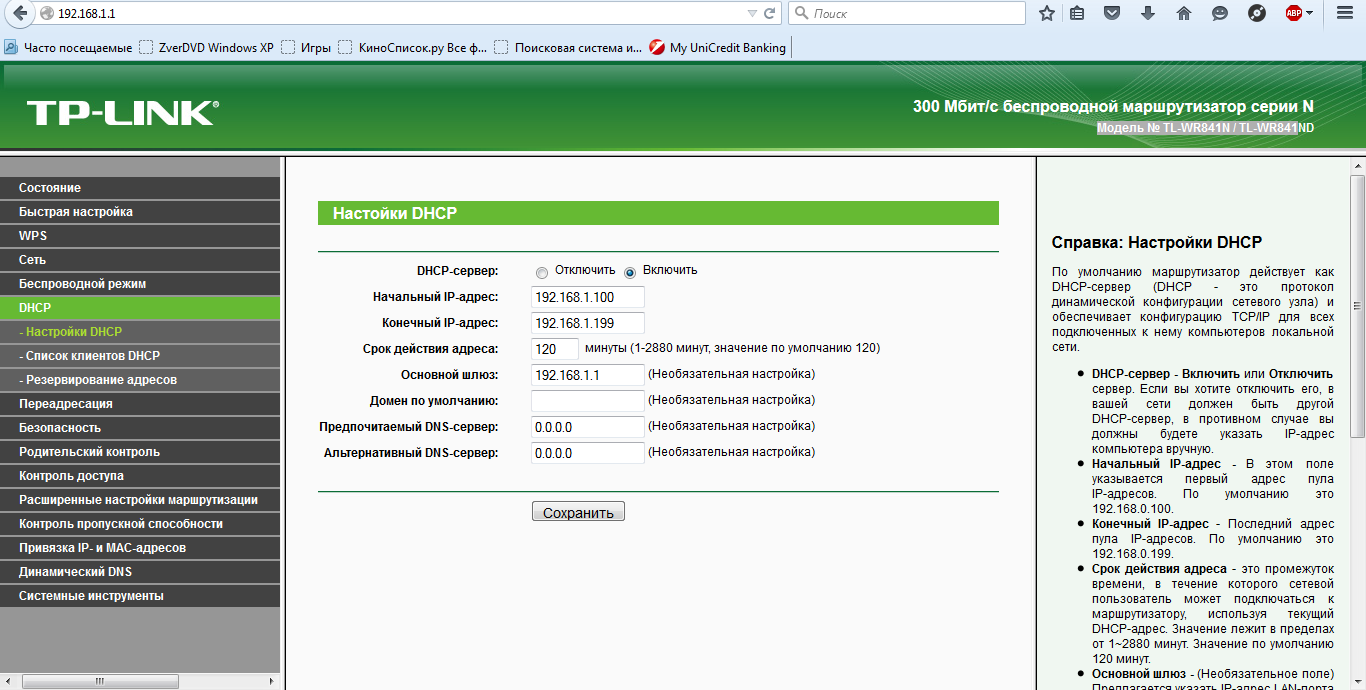Open Привязка IP- и MAC-адресов menu

(140, 548)
